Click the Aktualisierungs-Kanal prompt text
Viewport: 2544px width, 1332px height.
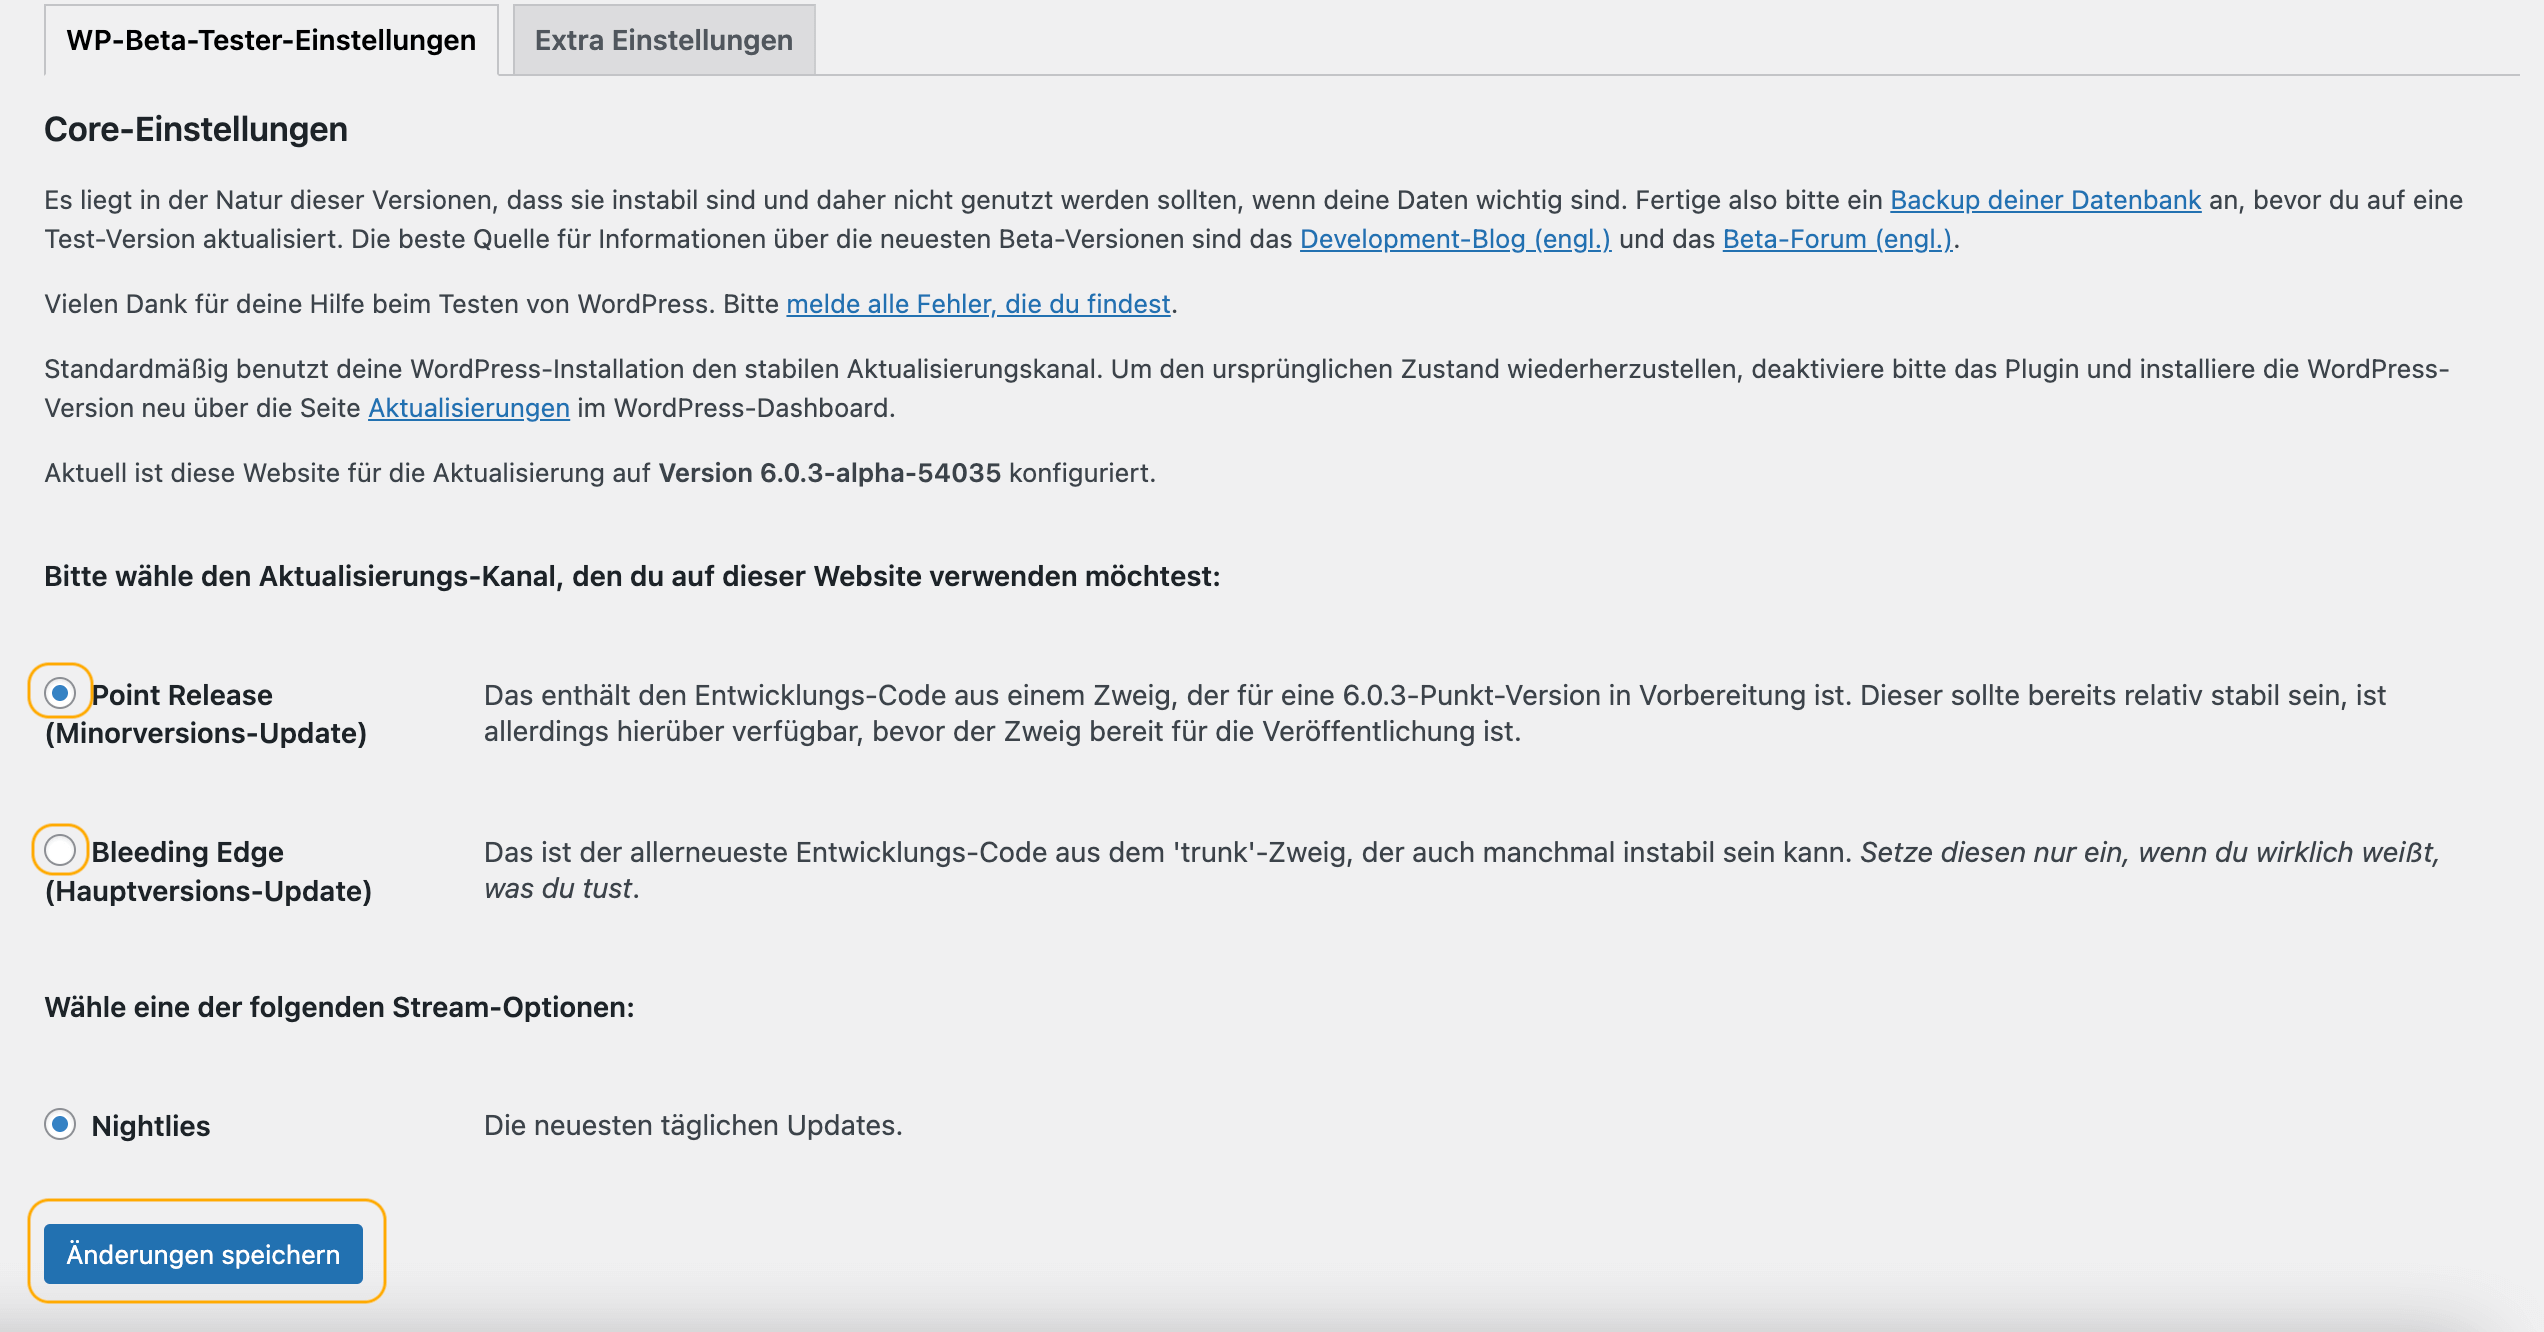[630, 576]
